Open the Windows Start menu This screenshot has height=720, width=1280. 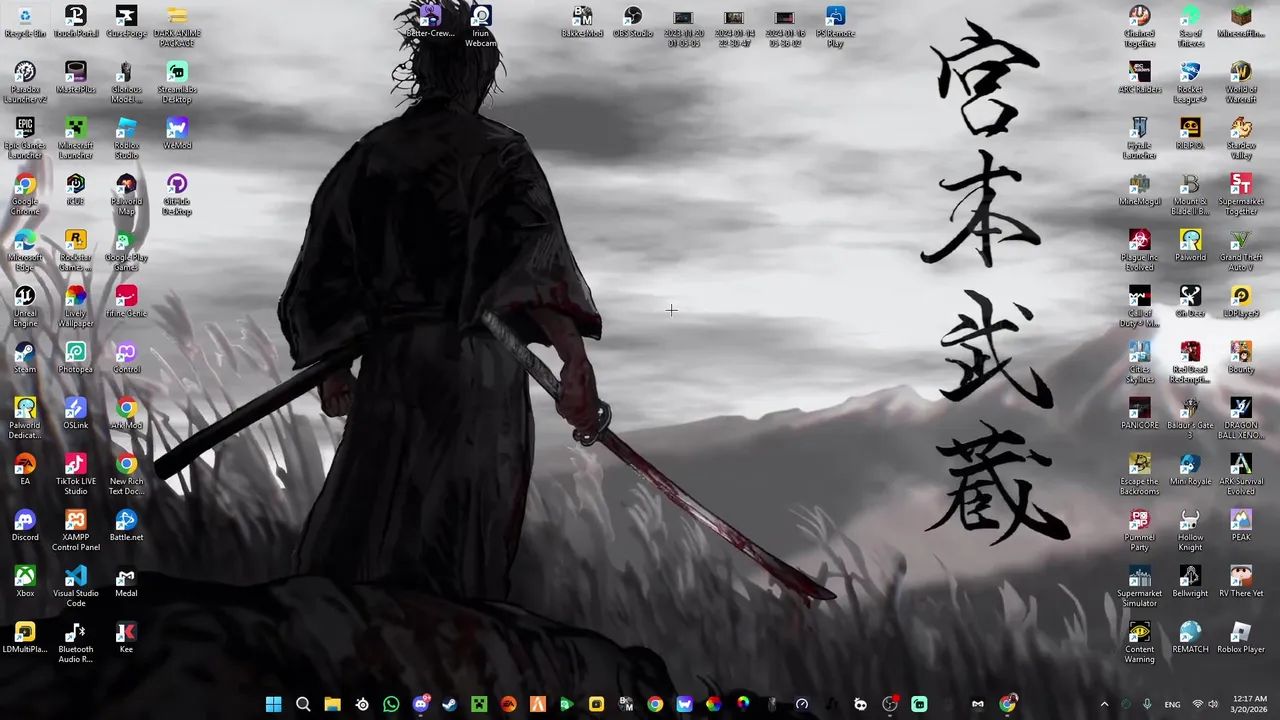tap(273, 705)
